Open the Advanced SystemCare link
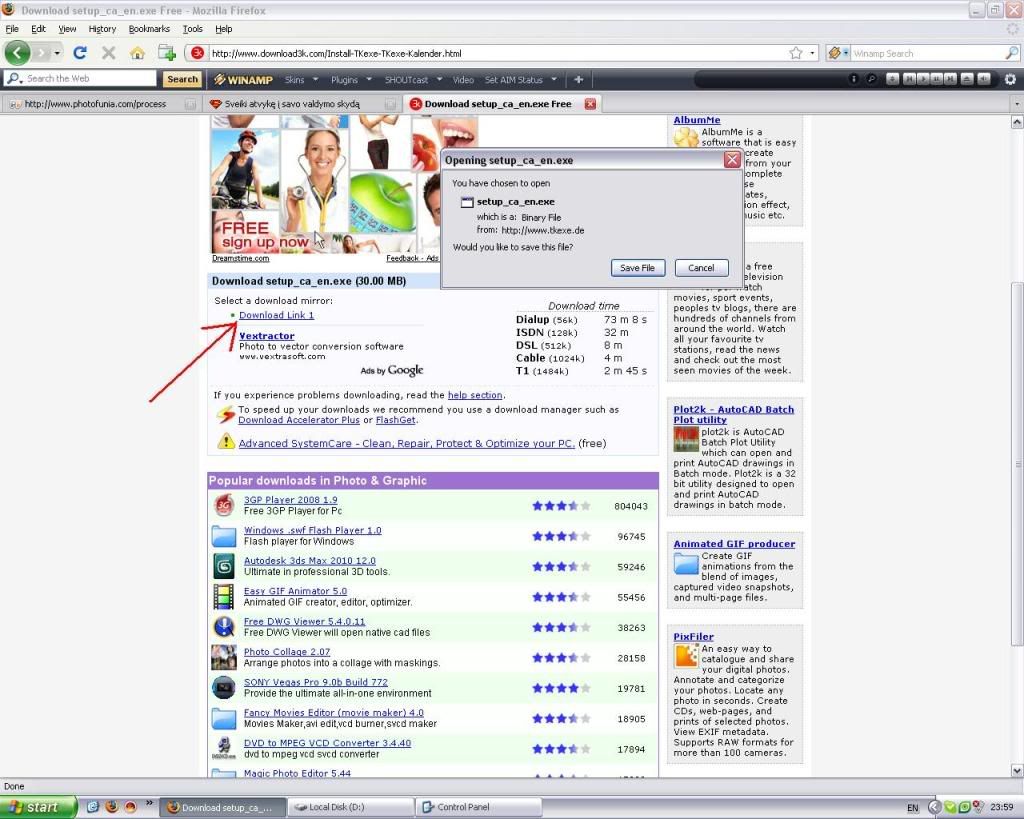Image resolution: width=1024 pixels, height=819 pixels. pos(406,443)
